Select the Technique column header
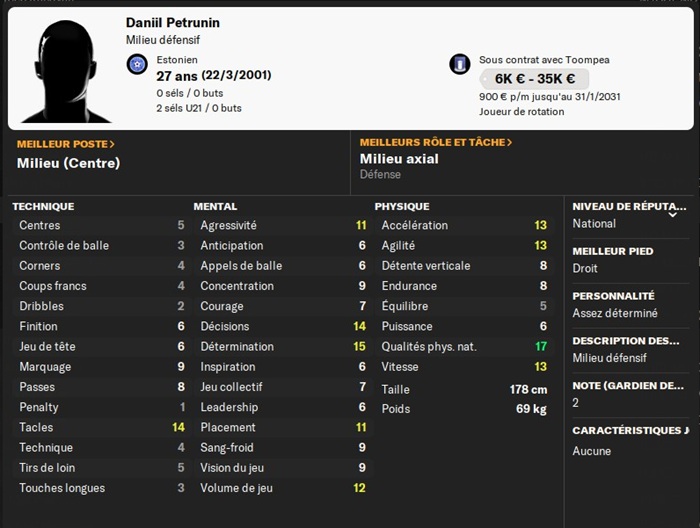 43,206
